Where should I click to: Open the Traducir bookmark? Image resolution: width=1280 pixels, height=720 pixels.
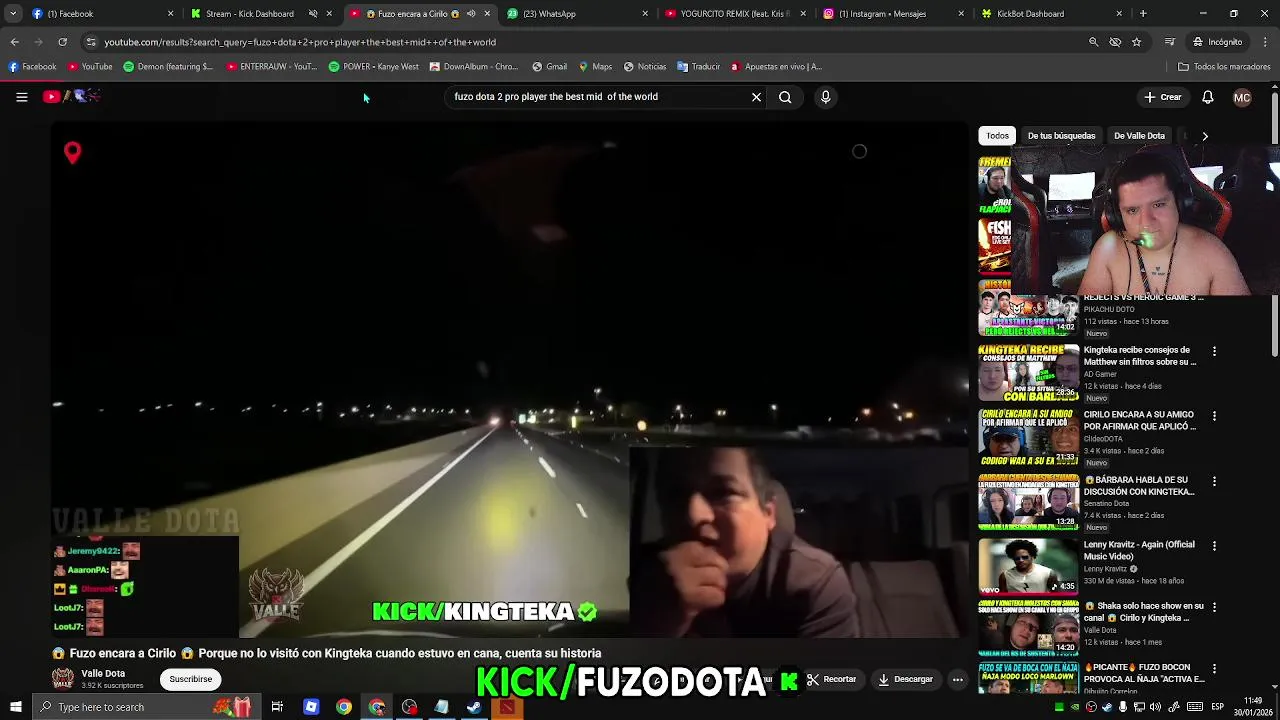tap(698, 67)
